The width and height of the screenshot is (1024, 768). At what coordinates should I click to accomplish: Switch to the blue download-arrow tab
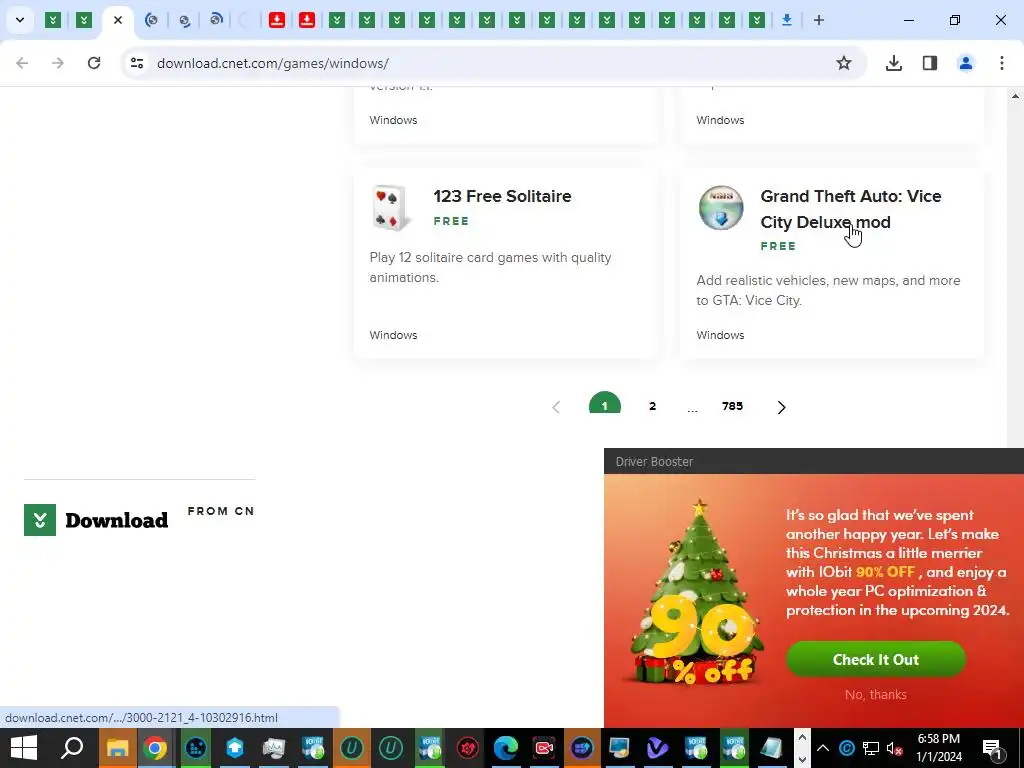click(x=787, y=20)
